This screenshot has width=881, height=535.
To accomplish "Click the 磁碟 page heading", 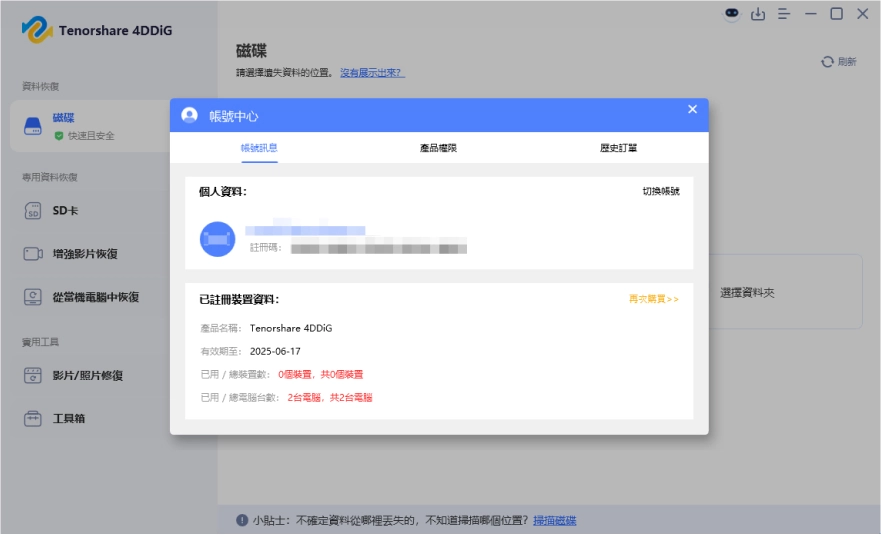I will pyautogui.click(x=251, y=51).
